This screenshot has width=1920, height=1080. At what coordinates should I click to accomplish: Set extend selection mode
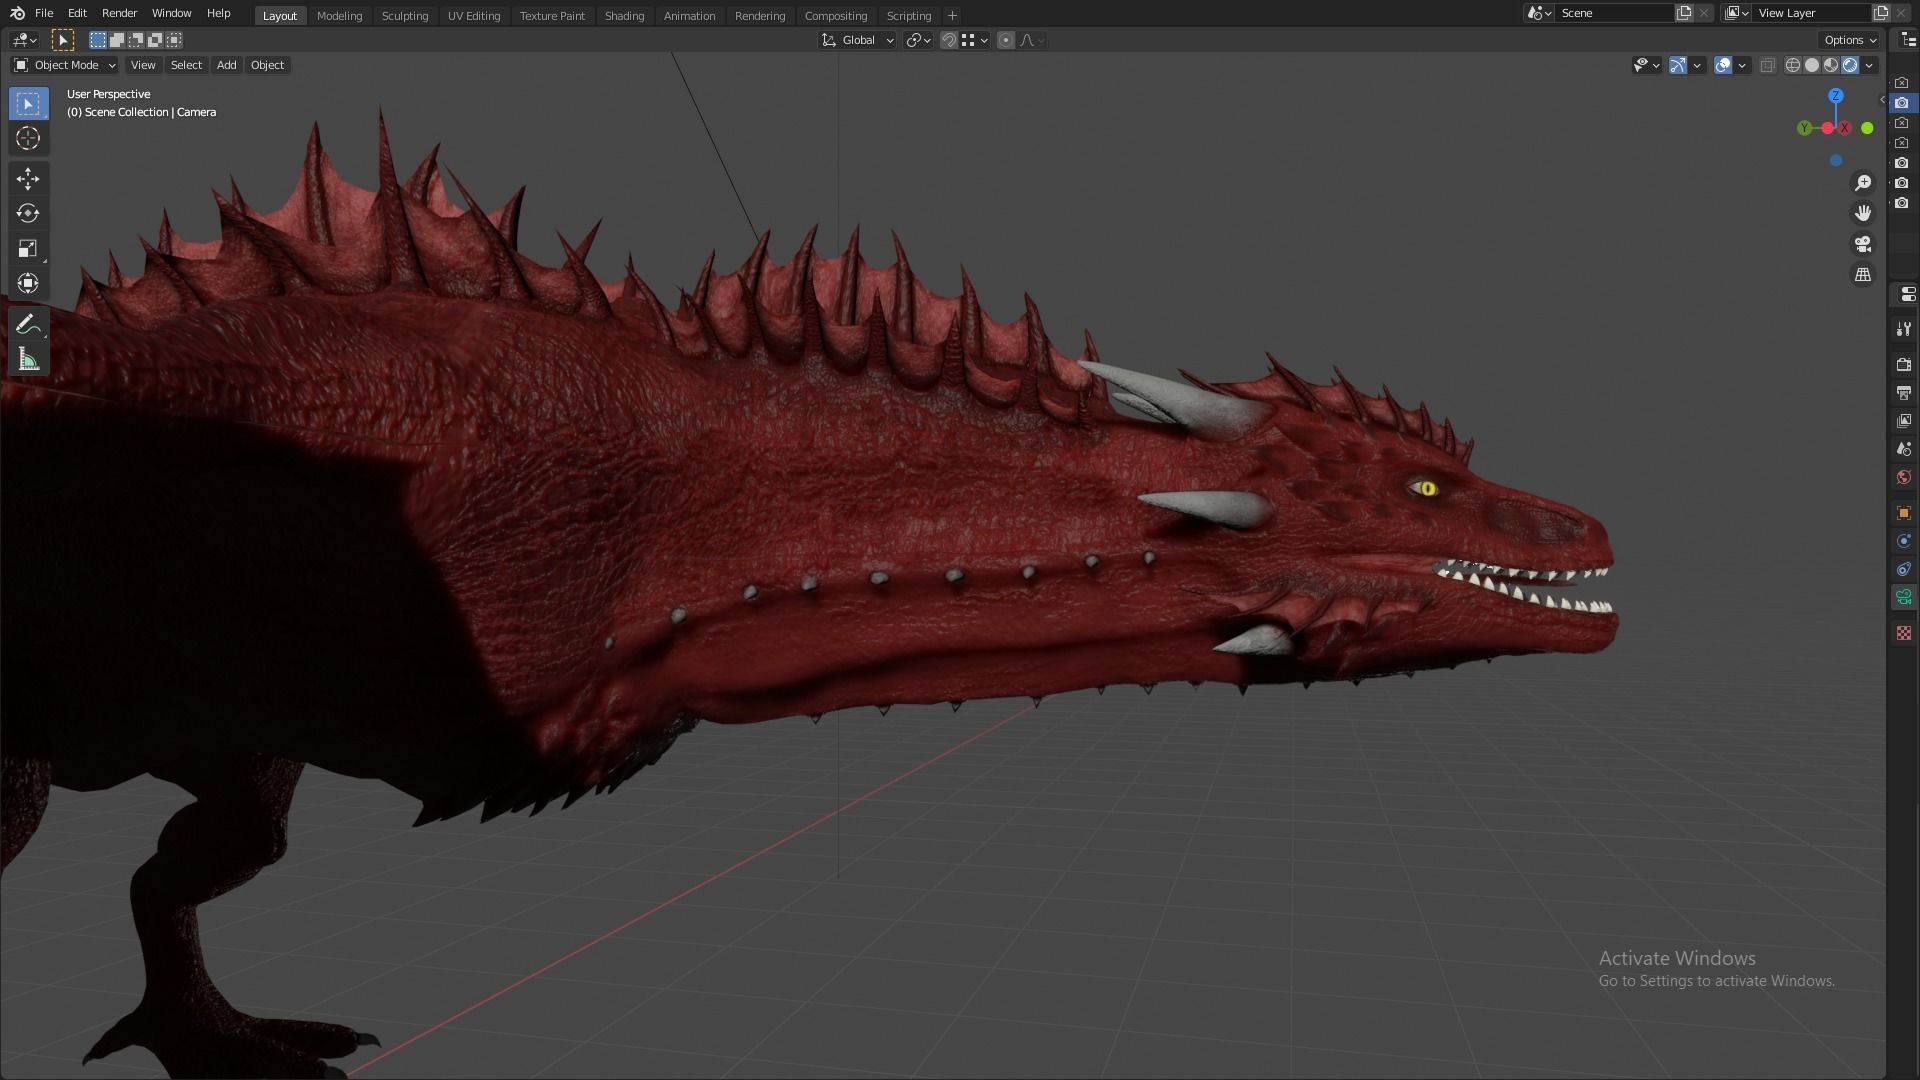[x=117, y=40]
